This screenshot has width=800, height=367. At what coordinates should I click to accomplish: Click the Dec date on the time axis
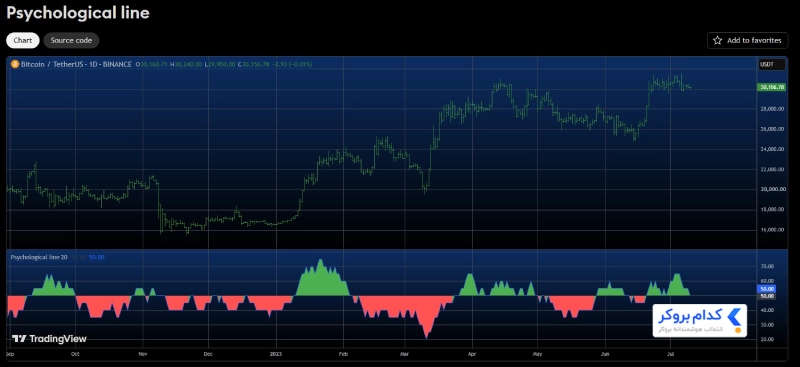pyautogui.click(x=208, y=353)
